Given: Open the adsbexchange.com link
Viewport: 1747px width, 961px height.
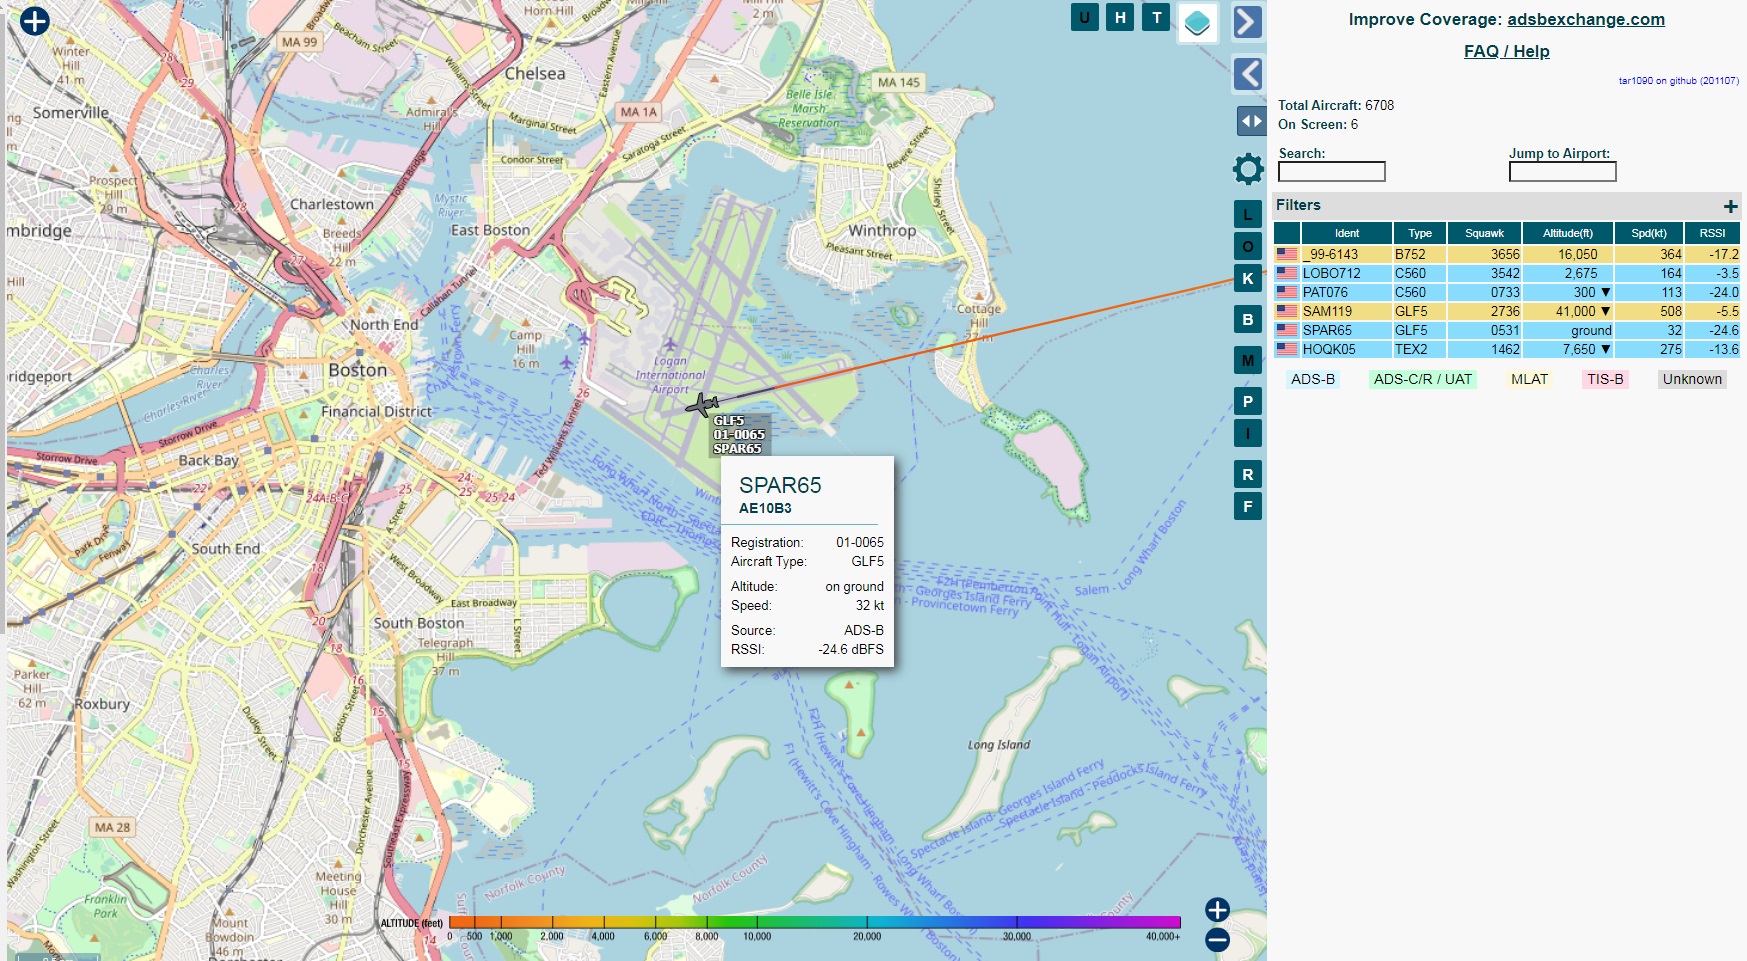Looking at the screenshot, I should pos(1585,19).
